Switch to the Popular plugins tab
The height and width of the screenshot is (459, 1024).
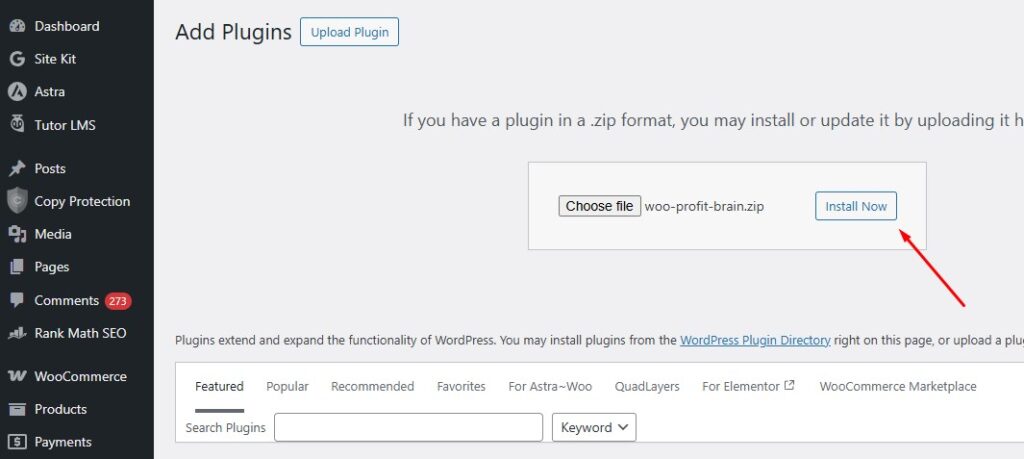(287, 386)
